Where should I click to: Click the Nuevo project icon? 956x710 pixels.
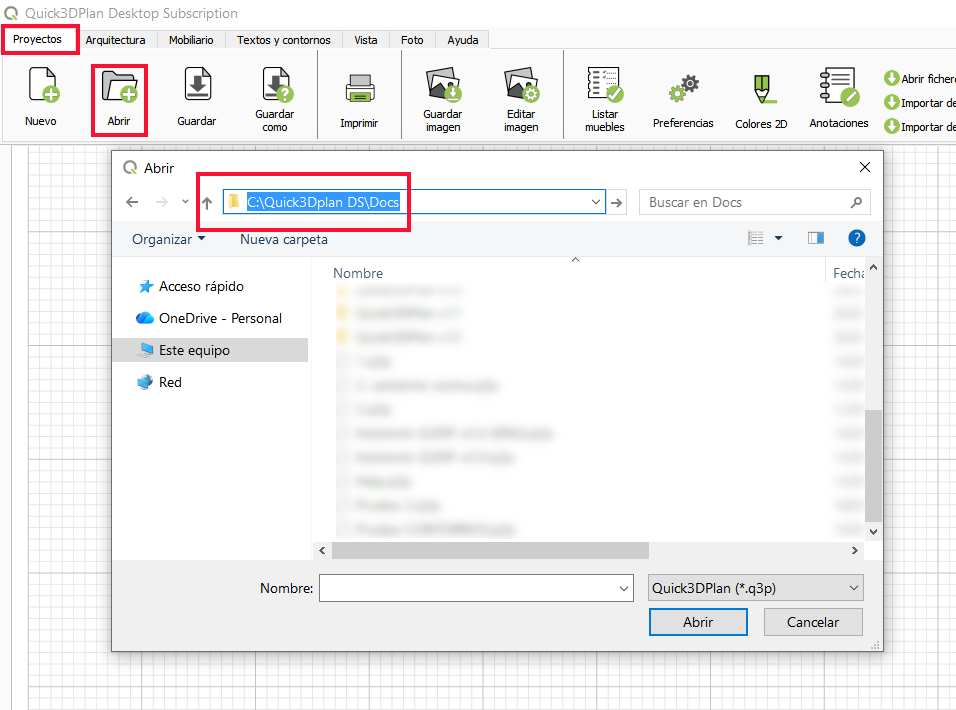[43, 85]
